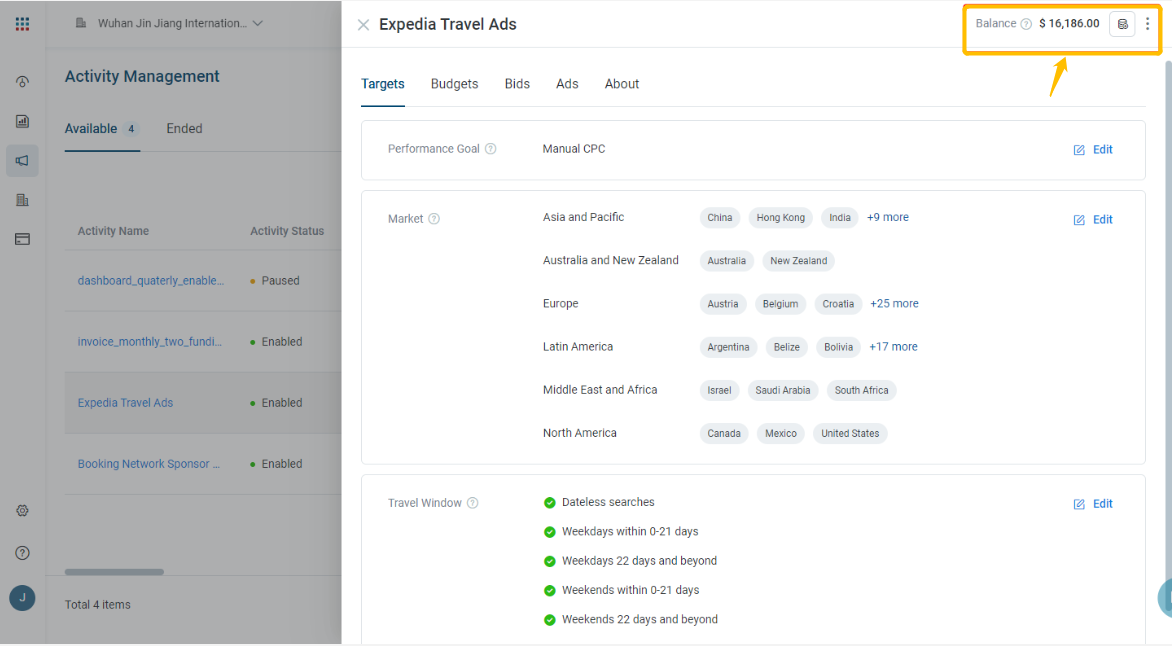Expand +17 more Latin America markets
The width and height of the screenshot is (1172, 646).
coord(893,347)
